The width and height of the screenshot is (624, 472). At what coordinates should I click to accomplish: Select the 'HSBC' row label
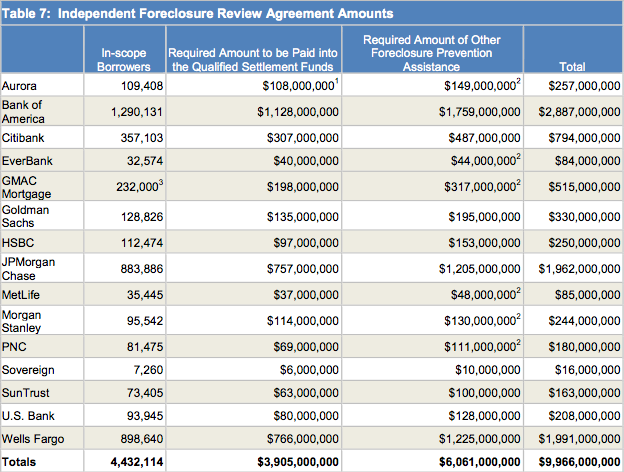click(x=18, y=243)
